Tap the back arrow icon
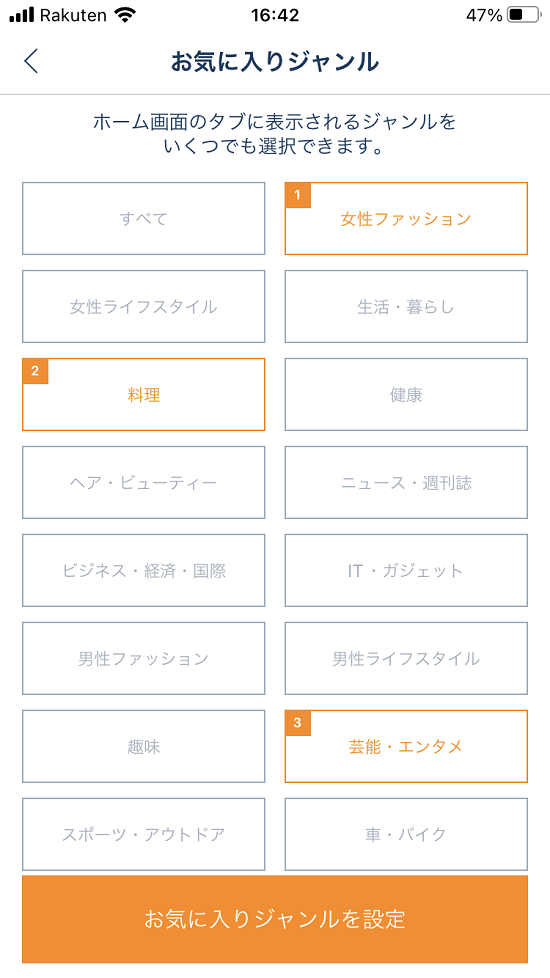Viewport: 550px width, 978px height. (x=31, y=62)
